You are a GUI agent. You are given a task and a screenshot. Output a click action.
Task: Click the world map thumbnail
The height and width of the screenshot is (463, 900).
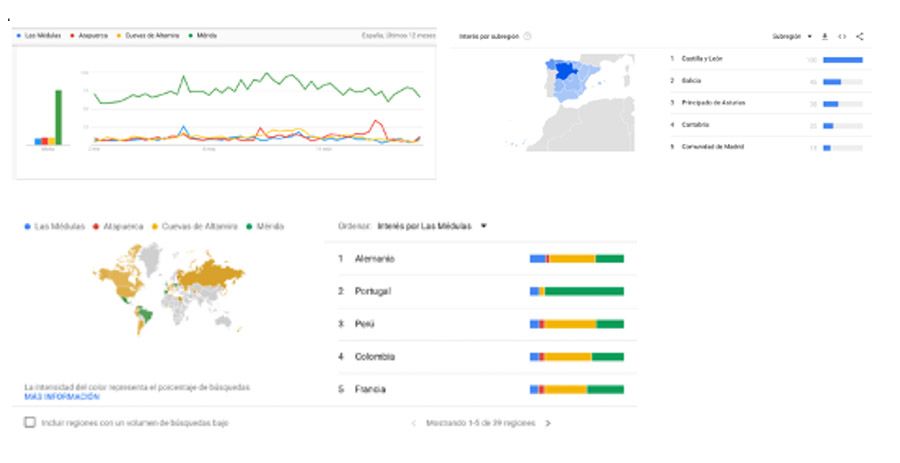click(165, 285)
